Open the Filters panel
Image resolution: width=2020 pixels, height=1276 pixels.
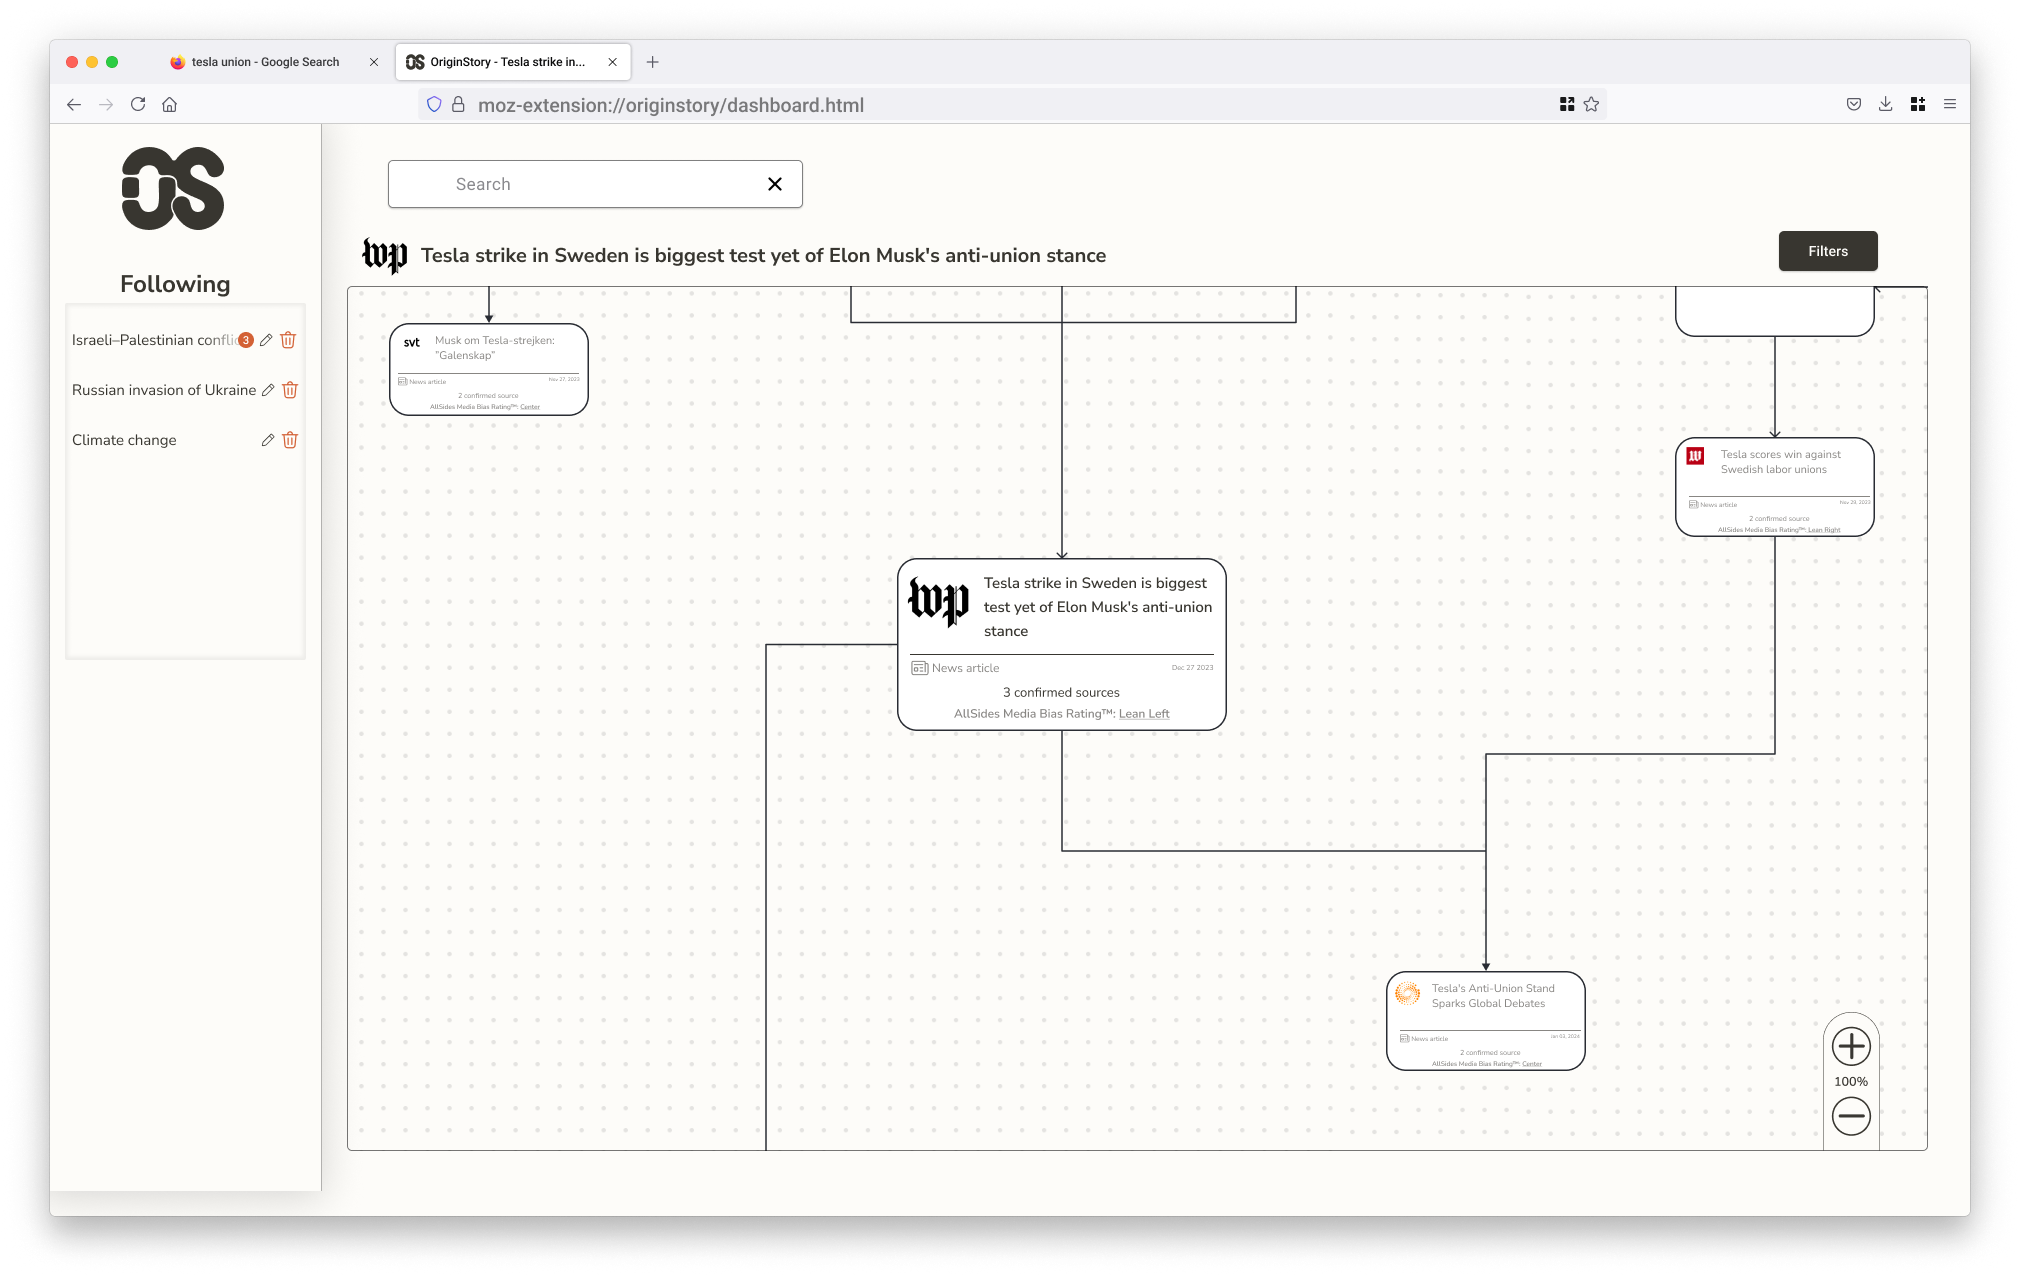coord(1827,251)
